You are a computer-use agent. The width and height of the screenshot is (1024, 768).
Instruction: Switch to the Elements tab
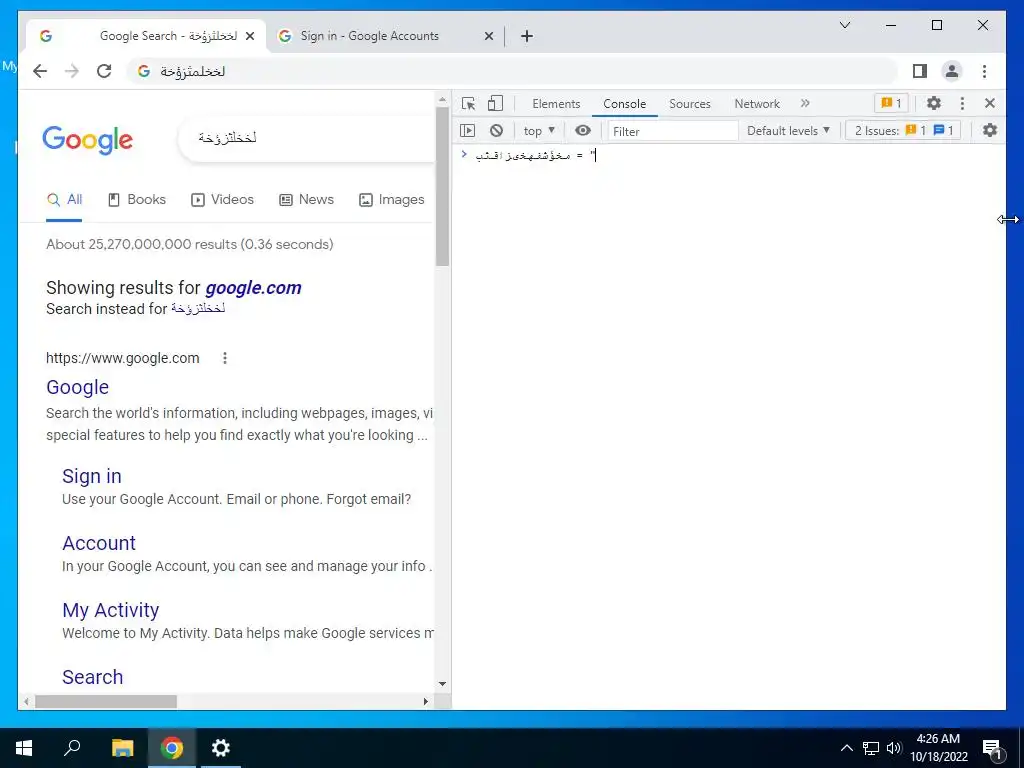coord(556,104)
